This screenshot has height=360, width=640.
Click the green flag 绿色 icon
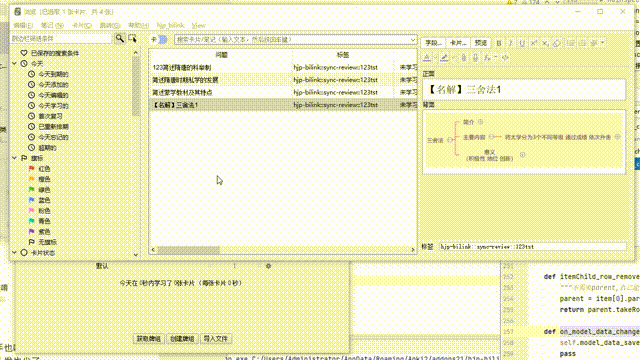[32, 190]
